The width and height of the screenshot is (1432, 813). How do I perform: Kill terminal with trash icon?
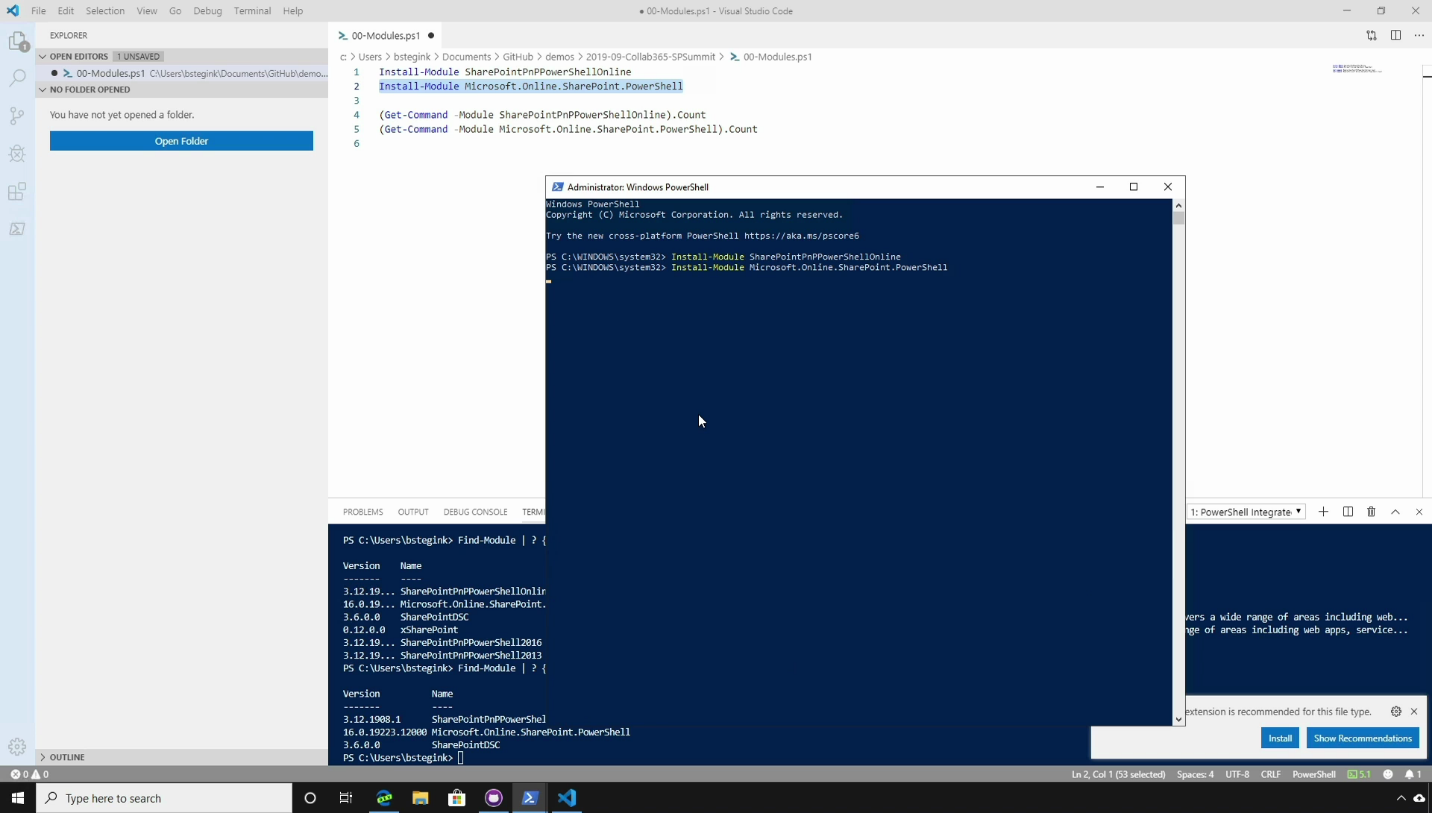point(1371,512)
